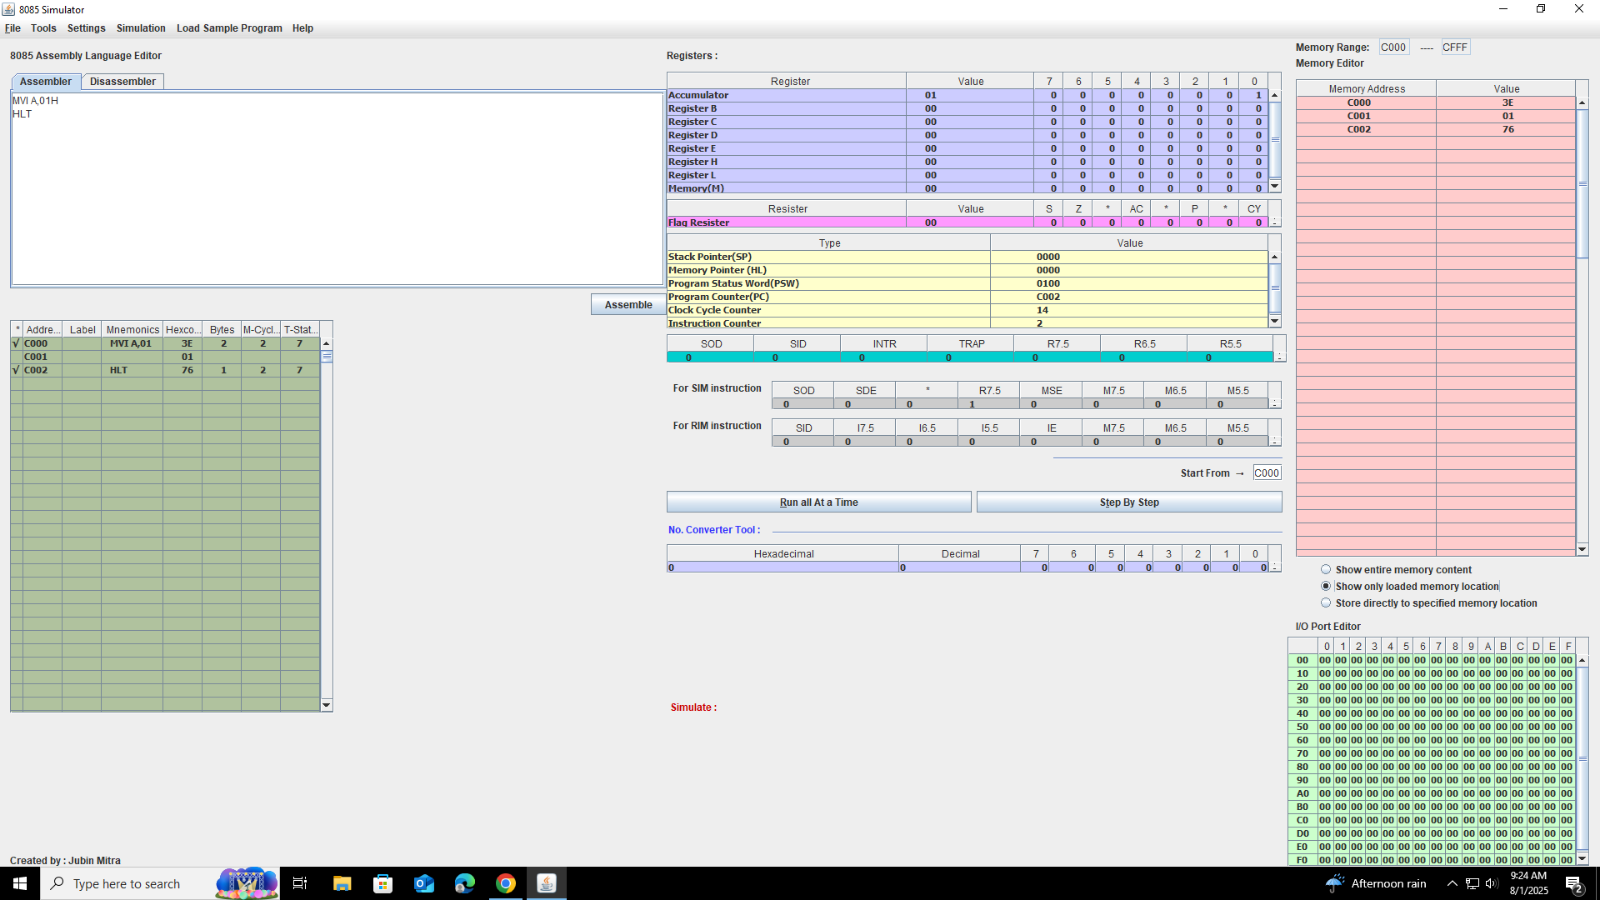The width and height of the screenshot is (1600, 900).
Task: Click inside the assembly code editor area
Action: 337,190
